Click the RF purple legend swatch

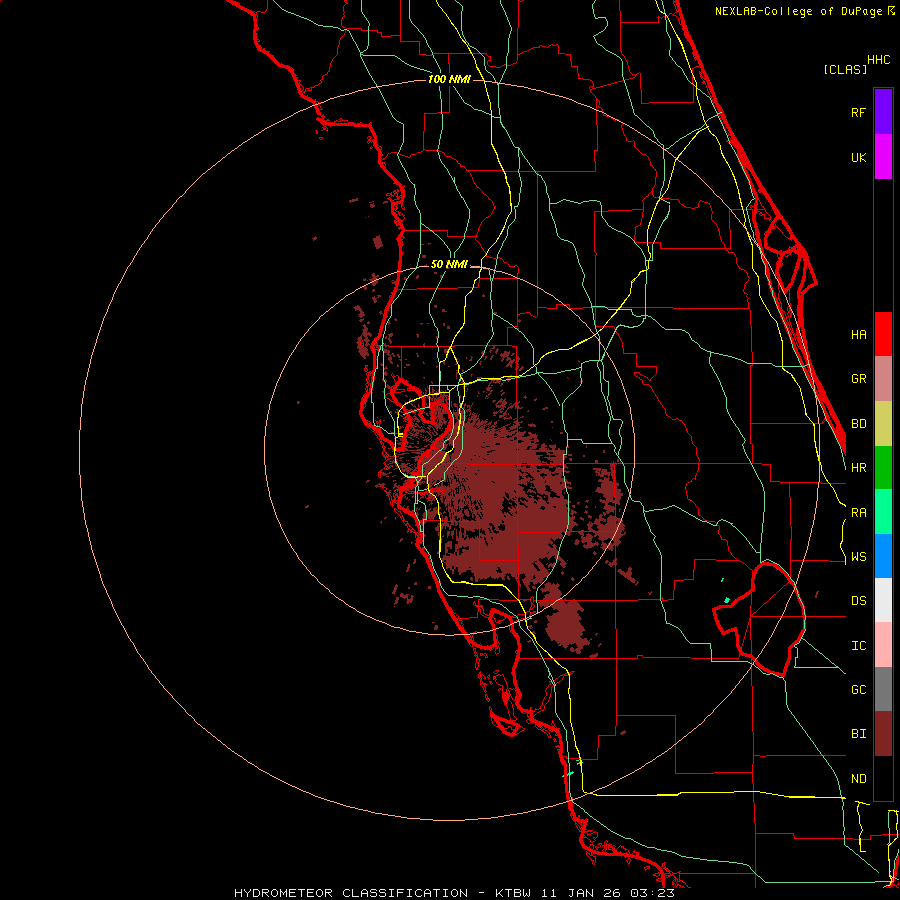[x=883, y=112]
